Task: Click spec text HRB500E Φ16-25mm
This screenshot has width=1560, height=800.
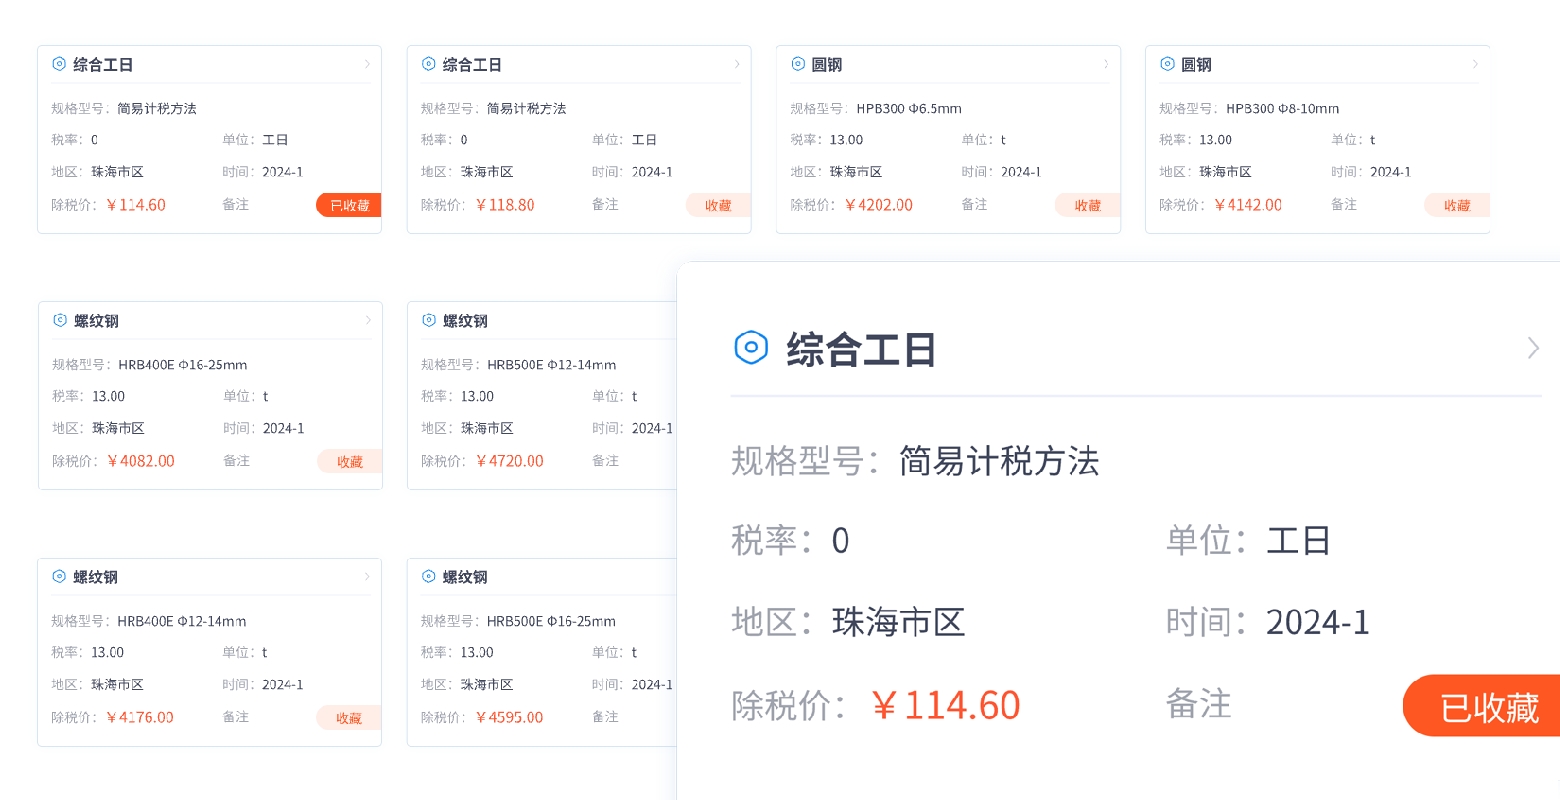Action: coord(552,621)
